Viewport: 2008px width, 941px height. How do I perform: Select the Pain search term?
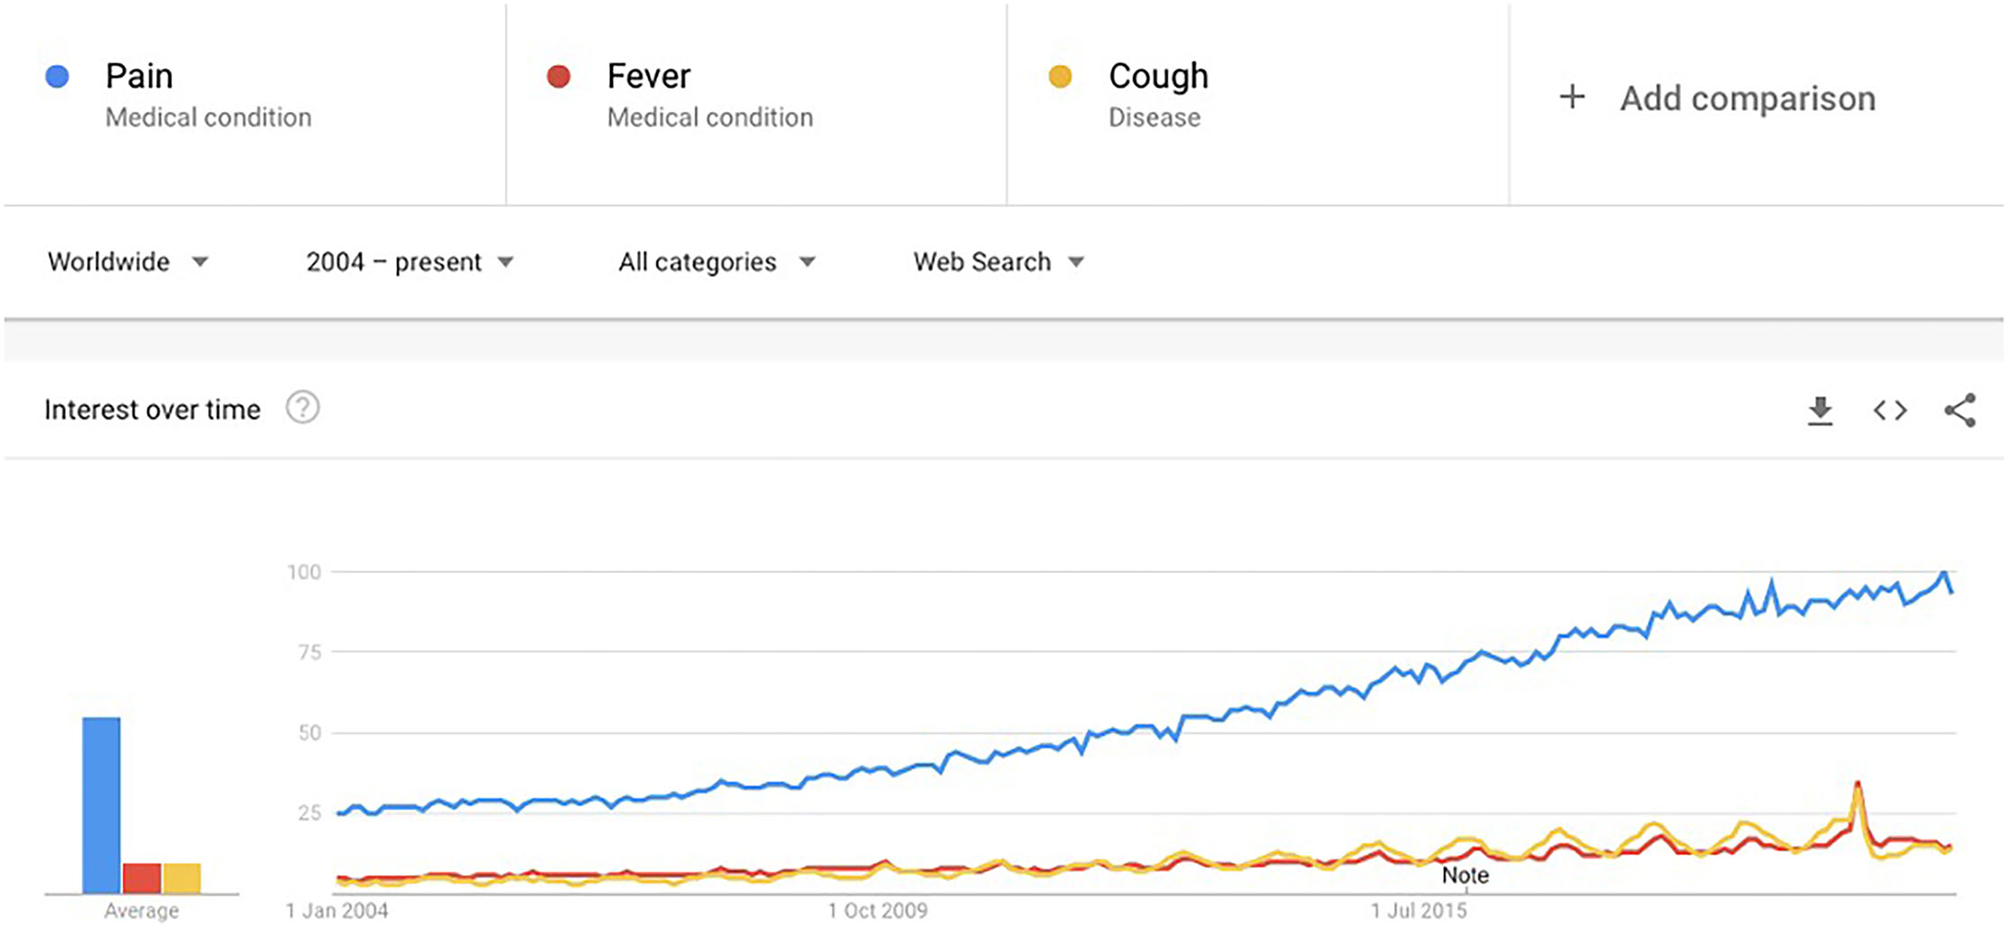(x=139, y=76)
